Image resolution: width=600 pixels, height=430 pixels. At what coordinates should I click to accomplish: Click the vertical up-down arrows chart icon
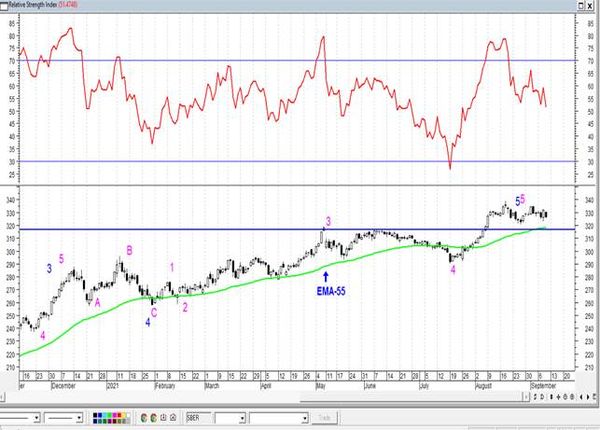(x=551, y=397)
